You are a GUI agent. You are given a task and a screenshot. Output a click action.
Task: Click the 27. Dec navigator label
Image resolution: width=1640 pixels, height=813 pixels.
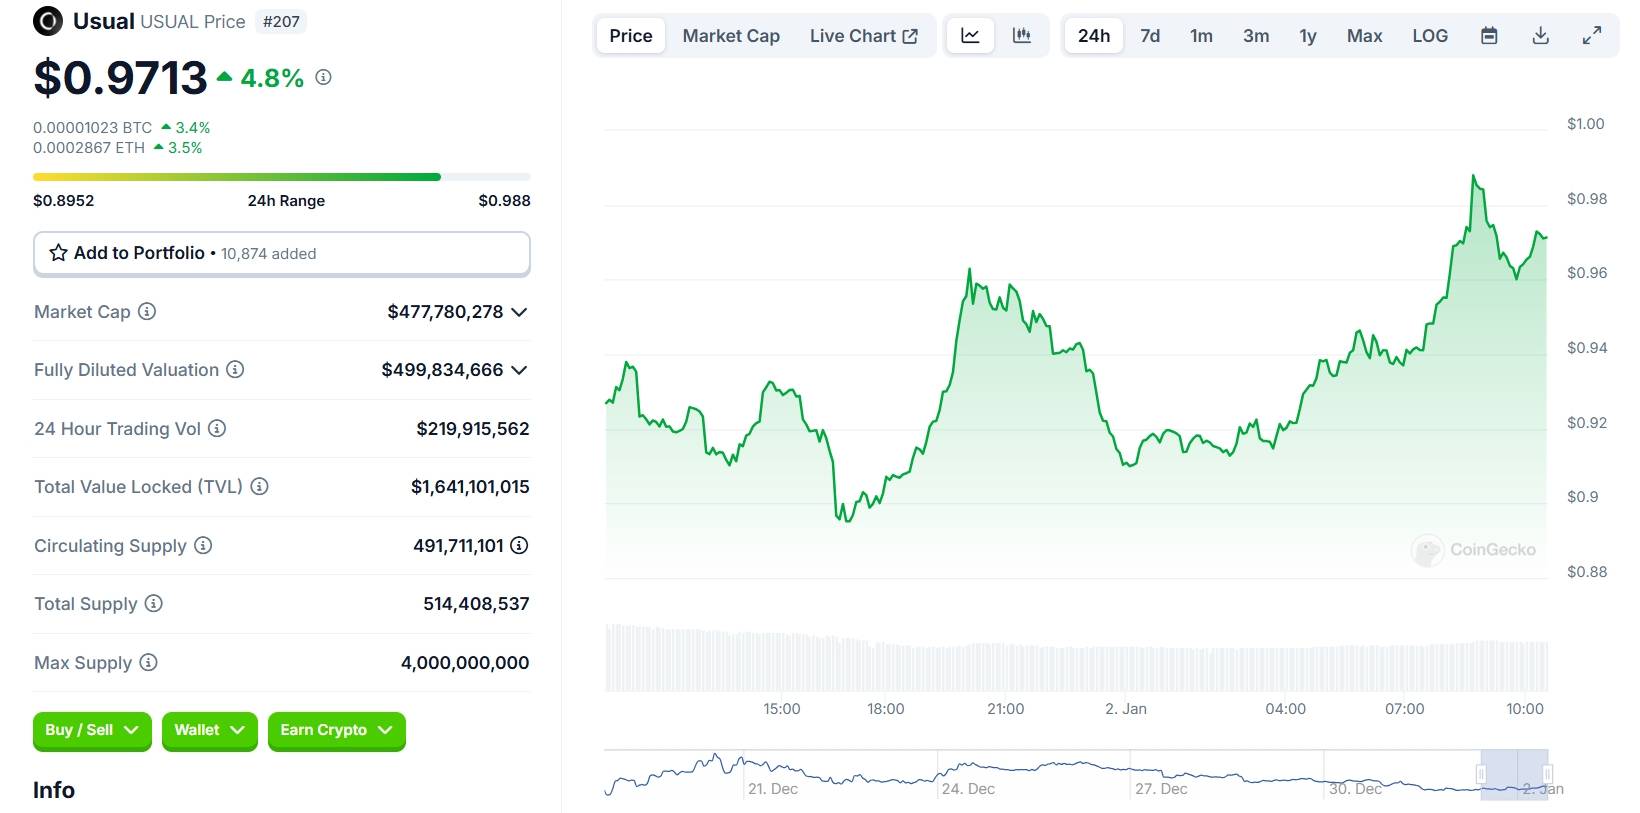(1161, 789)
